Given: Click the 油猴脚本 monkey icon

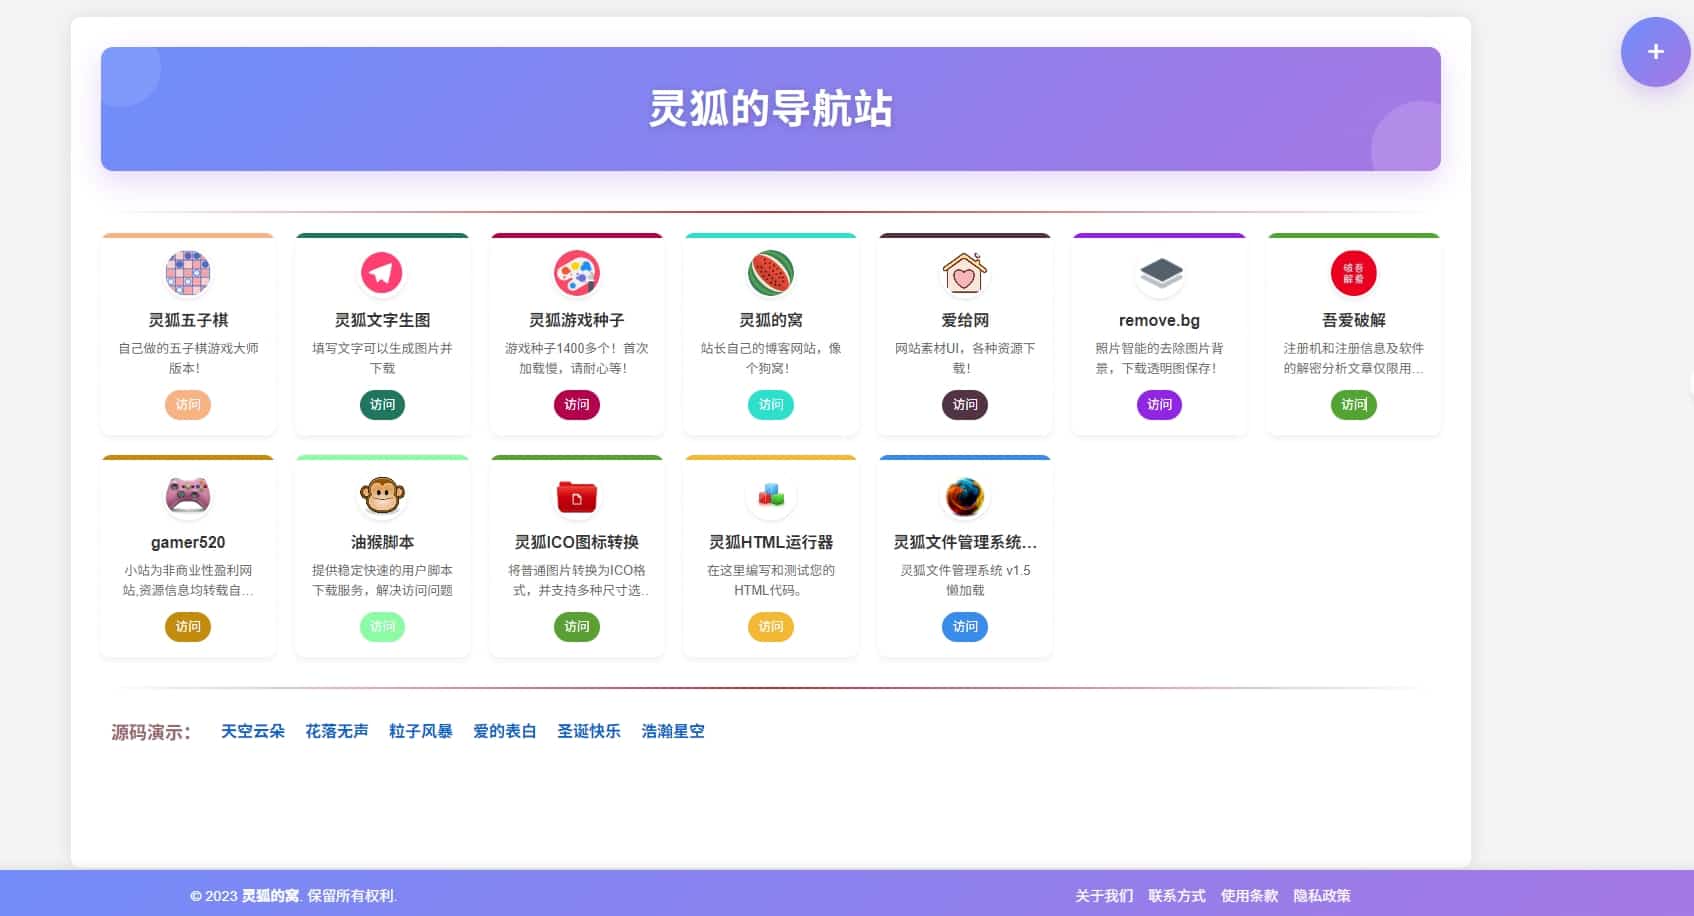Looking at the screenshot, I should point(382,495).
